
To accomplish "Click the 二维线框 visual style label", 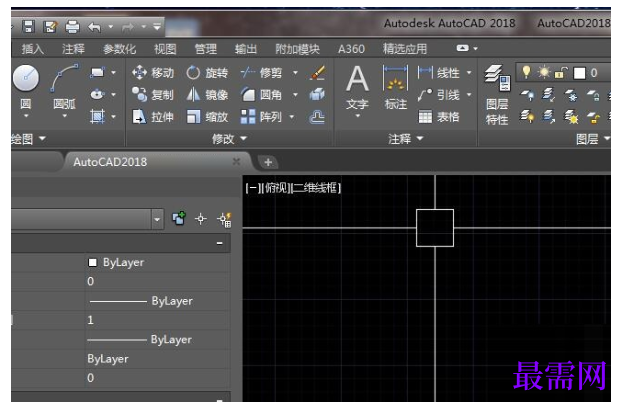I will [x=316, y=188].
